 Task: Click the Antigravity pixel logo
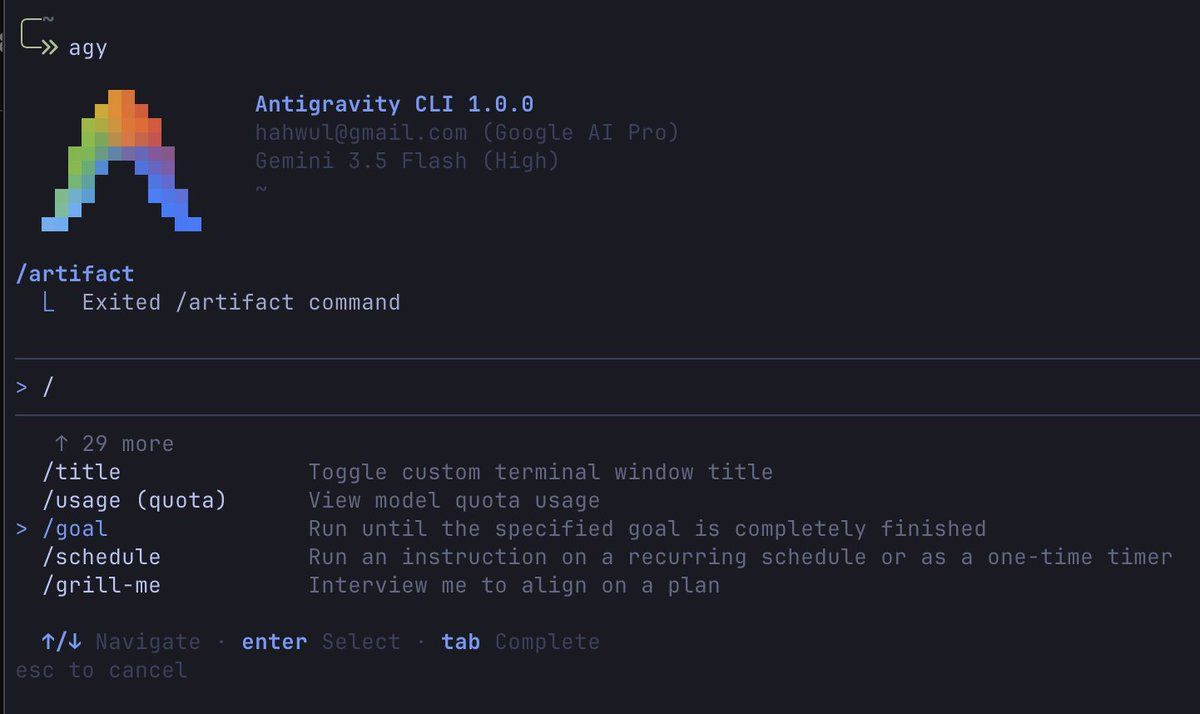tap(121, 160)
